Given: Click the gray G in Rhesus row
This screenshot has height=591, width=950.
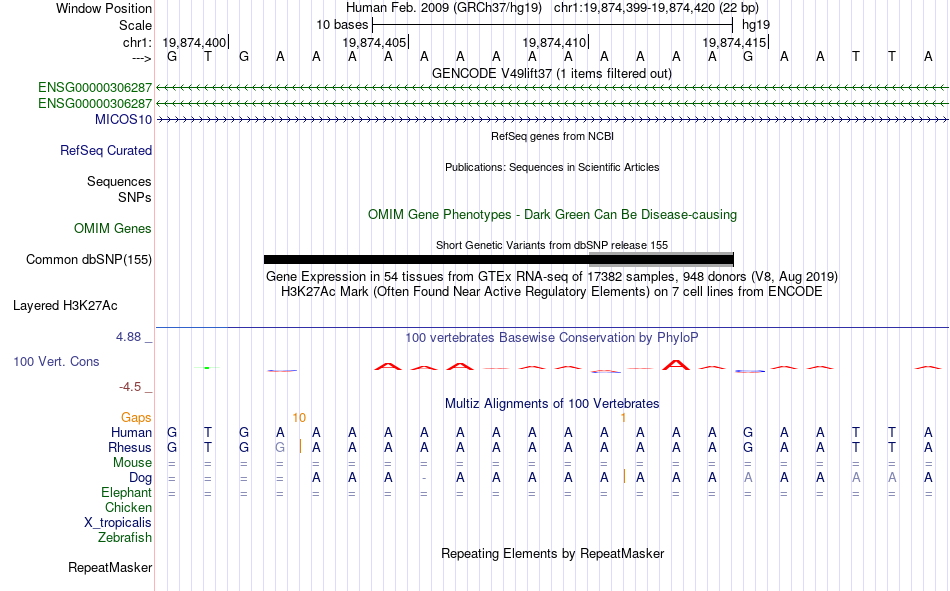Looking at the screenshot, I should pyautogui.click(x=280, y=447).
